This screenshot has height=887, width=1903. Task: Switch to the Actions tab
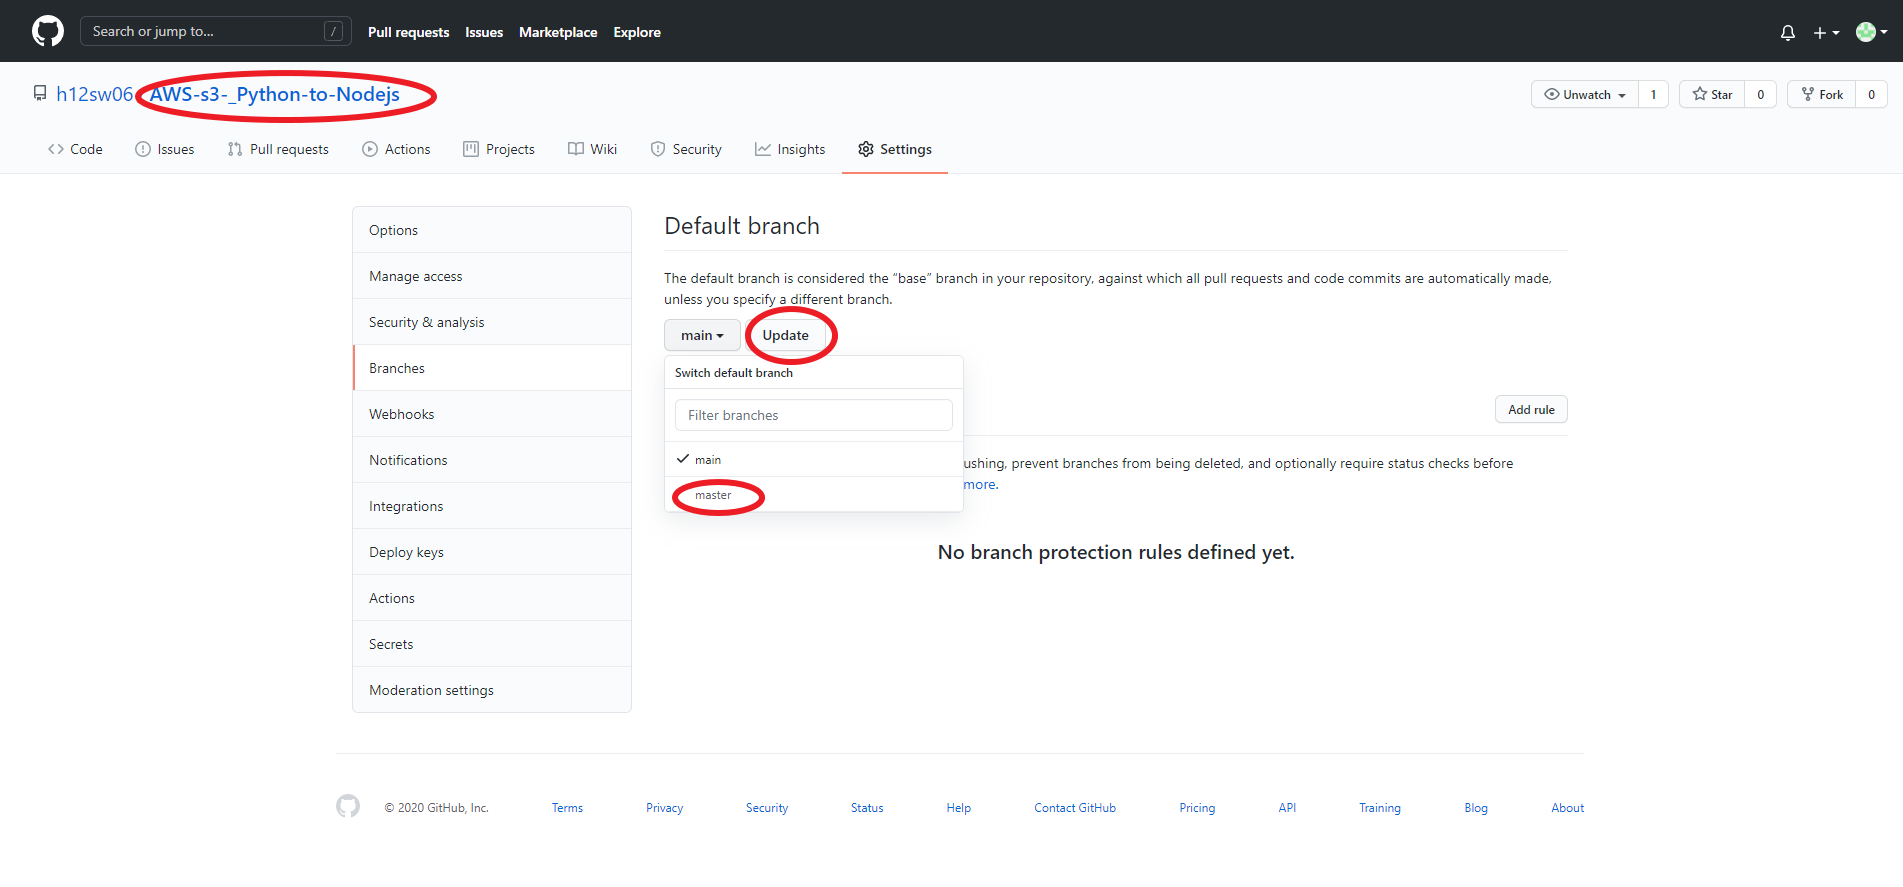click(396, 149)
